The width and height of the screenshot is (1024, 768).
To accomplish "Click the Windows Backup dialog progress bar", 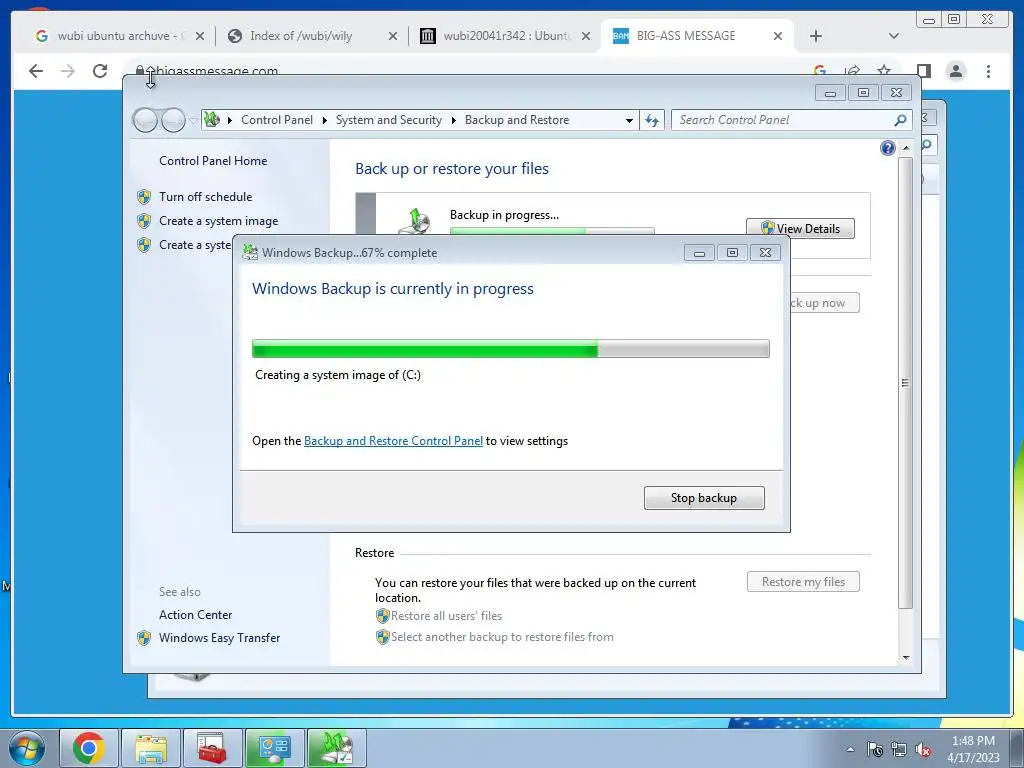I will pyautogui.click(x=511, y=349).
